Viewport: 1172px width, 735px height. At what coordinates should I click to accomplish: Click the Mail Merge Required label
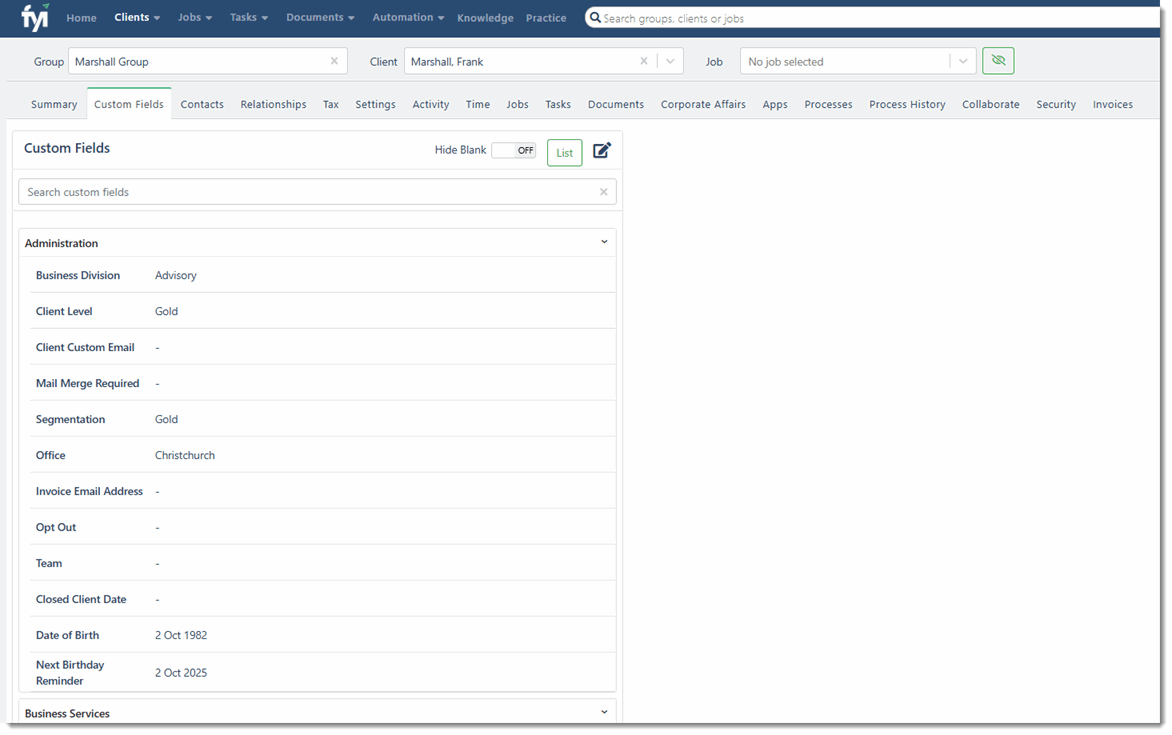87,384
